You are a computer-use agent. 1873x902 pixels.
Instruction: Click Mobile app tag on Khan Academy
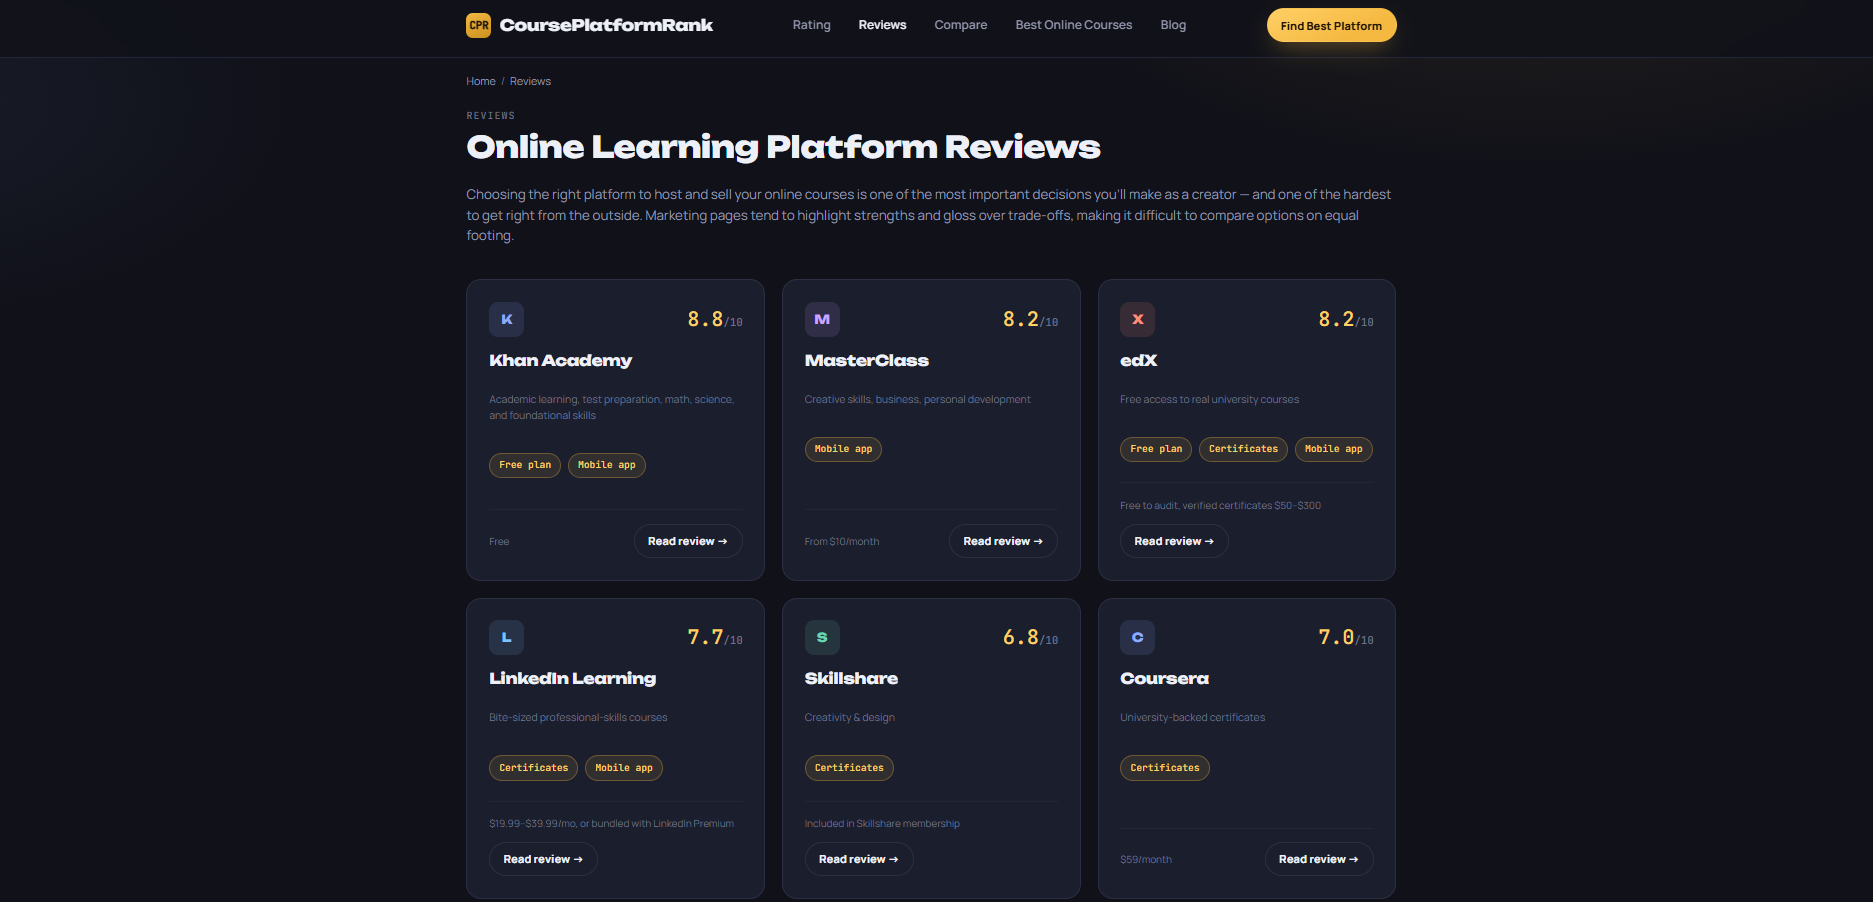point(607,465)
